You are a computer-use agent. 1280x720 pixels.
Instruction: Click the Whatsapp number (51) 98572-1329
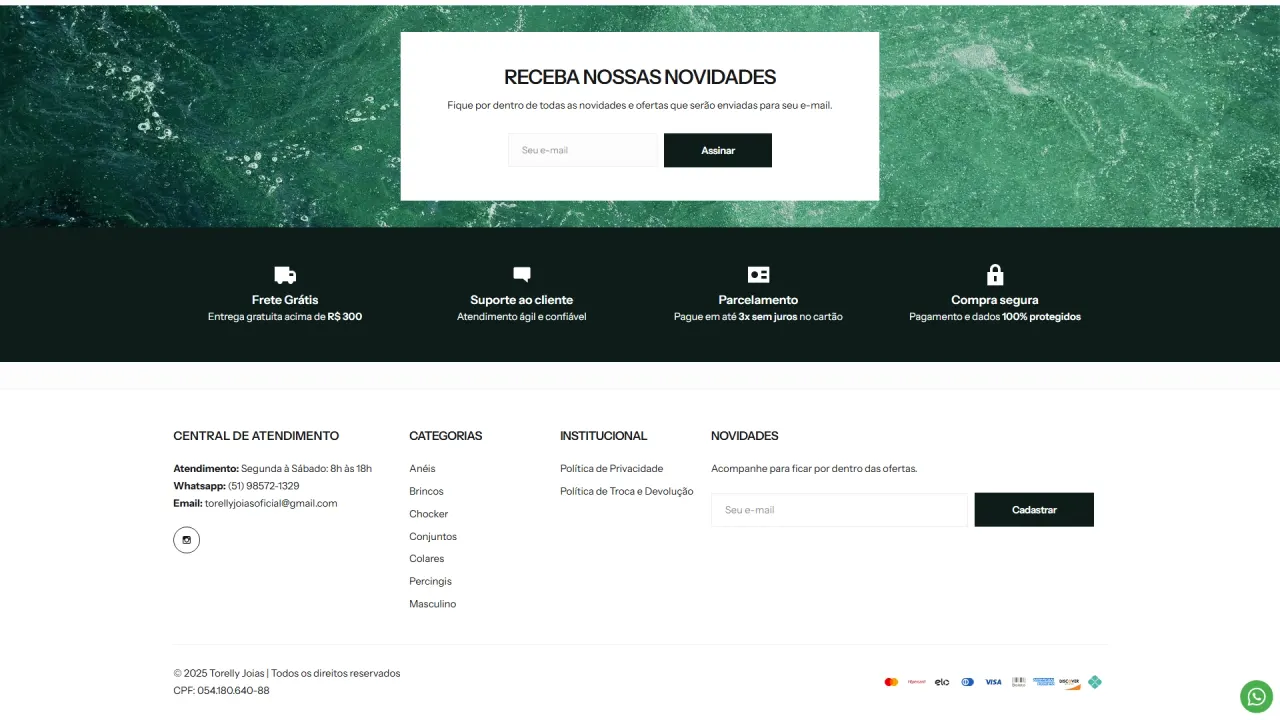[x=264, y=486]
